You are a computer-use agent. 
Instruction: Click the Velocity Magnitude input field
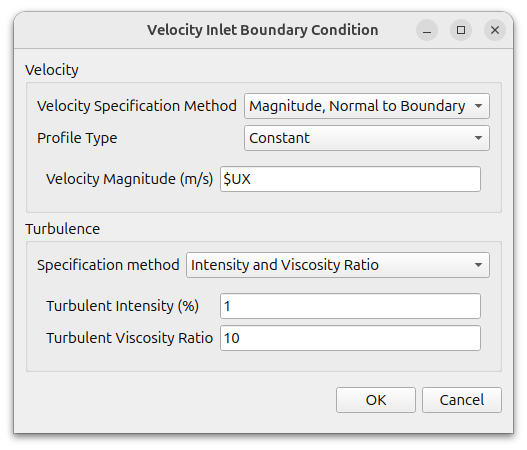point(350,179)
